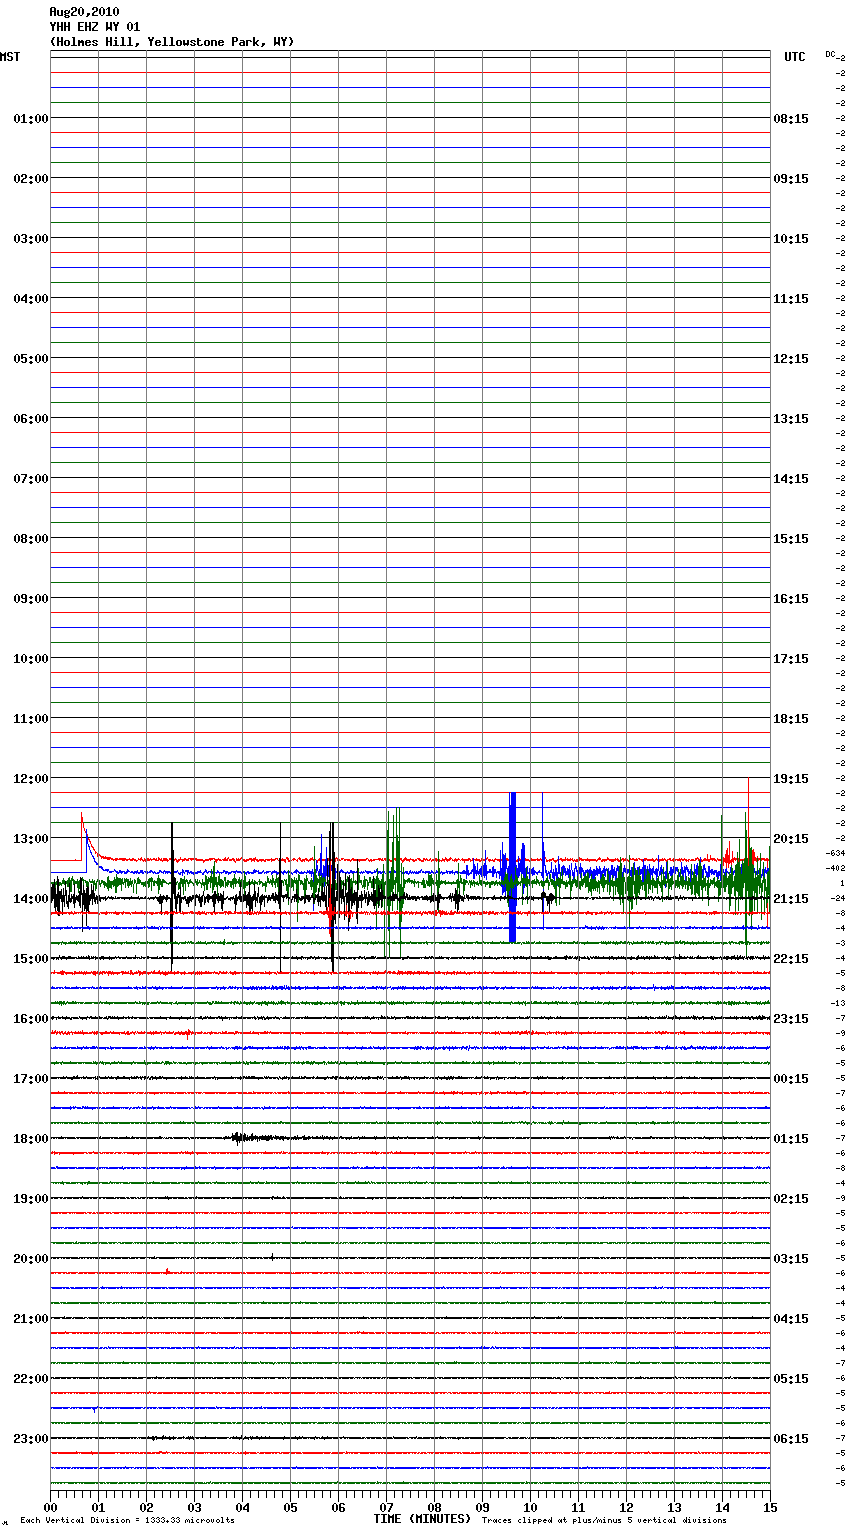Select the 13:00 MST time label
The image size is (850, 1534).
tap(31, 839)
